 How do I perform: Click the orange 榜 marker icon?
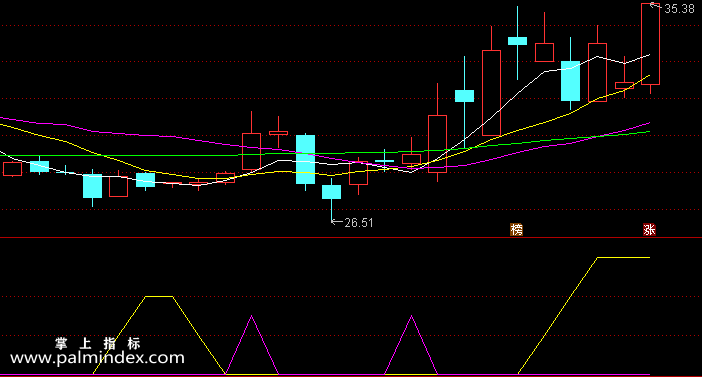coord(517,230)
